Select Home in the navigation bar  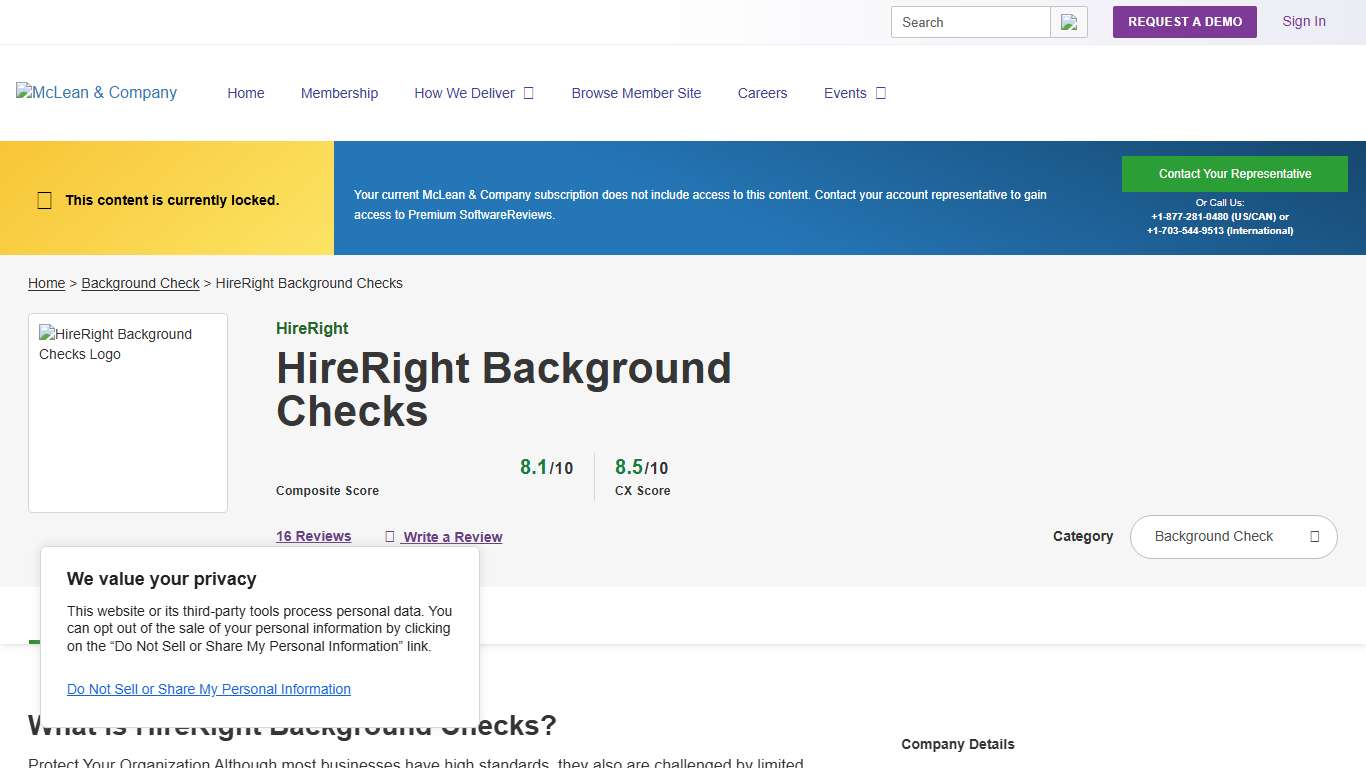[x=245, y=93]
